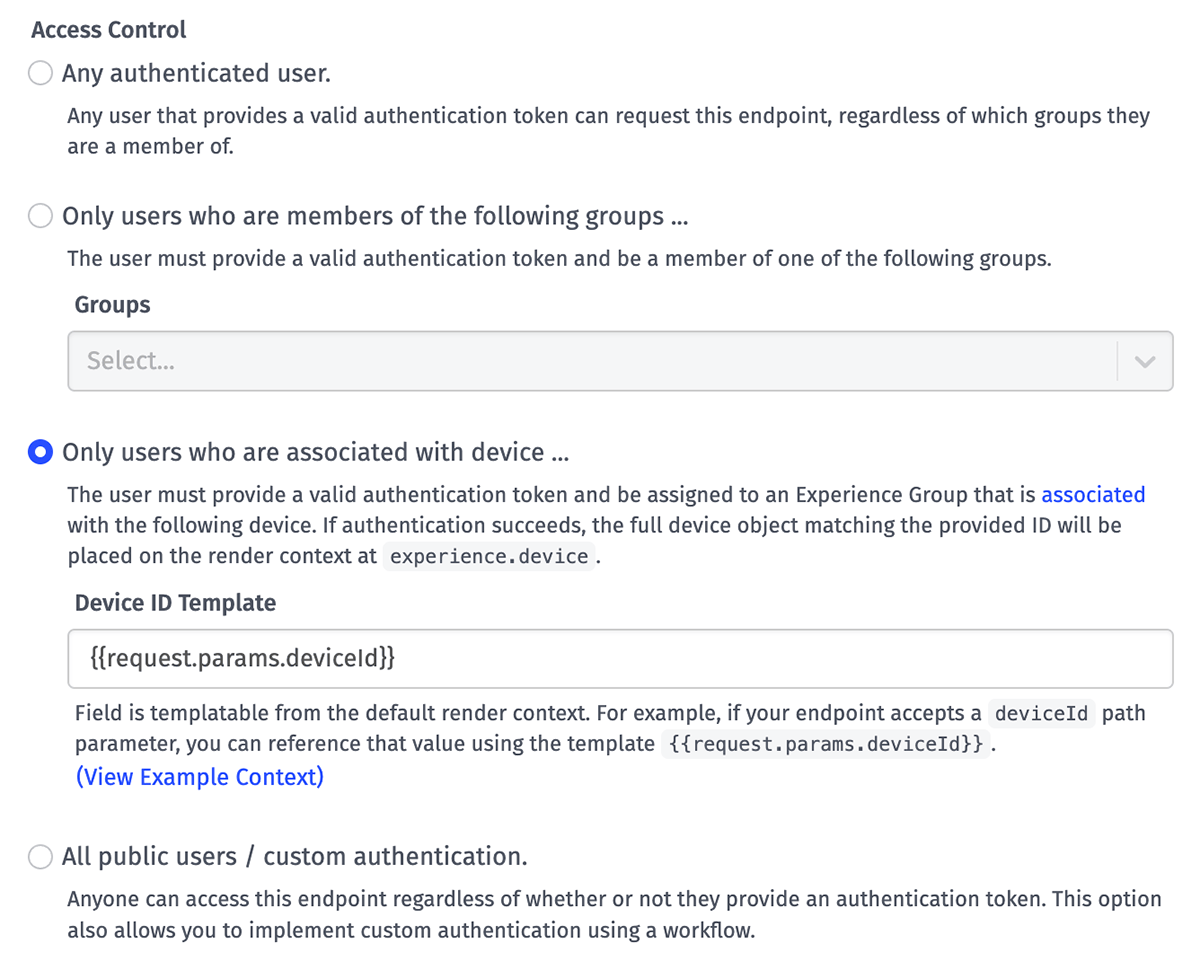The width and height of the screenshot is (1200, 970).
Task: Expand the chevron arrow of Groups dropdown
Action: tap(1145, 361)
